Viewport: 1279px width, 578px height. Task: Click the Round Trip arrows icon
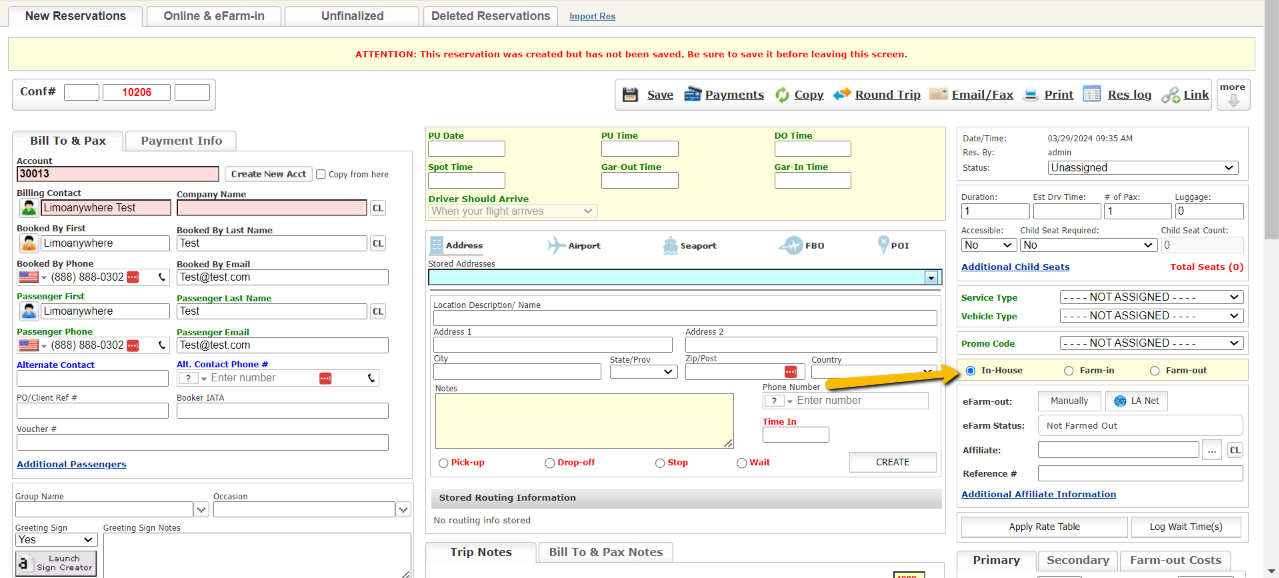(x=842, y=94)
